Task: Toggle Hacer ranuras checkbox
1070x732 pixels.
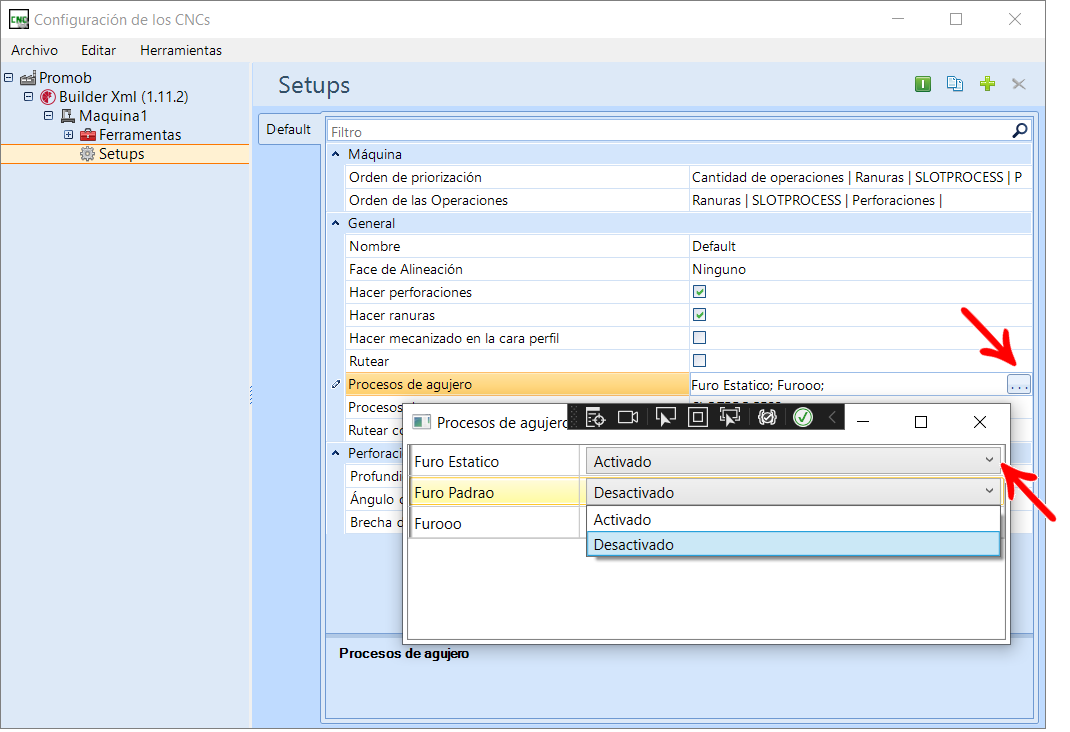Action: (x=699, y=315)
